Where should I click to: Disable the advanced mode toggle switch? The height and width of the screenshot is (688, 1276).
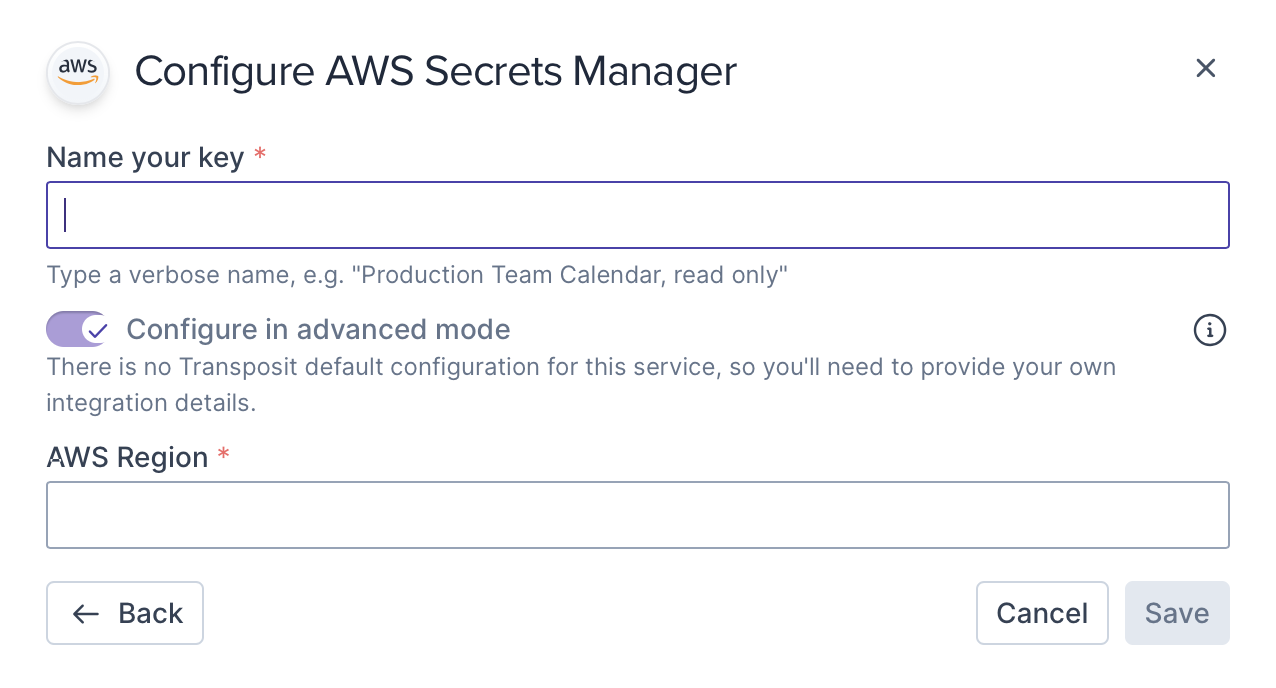point(77,329)
